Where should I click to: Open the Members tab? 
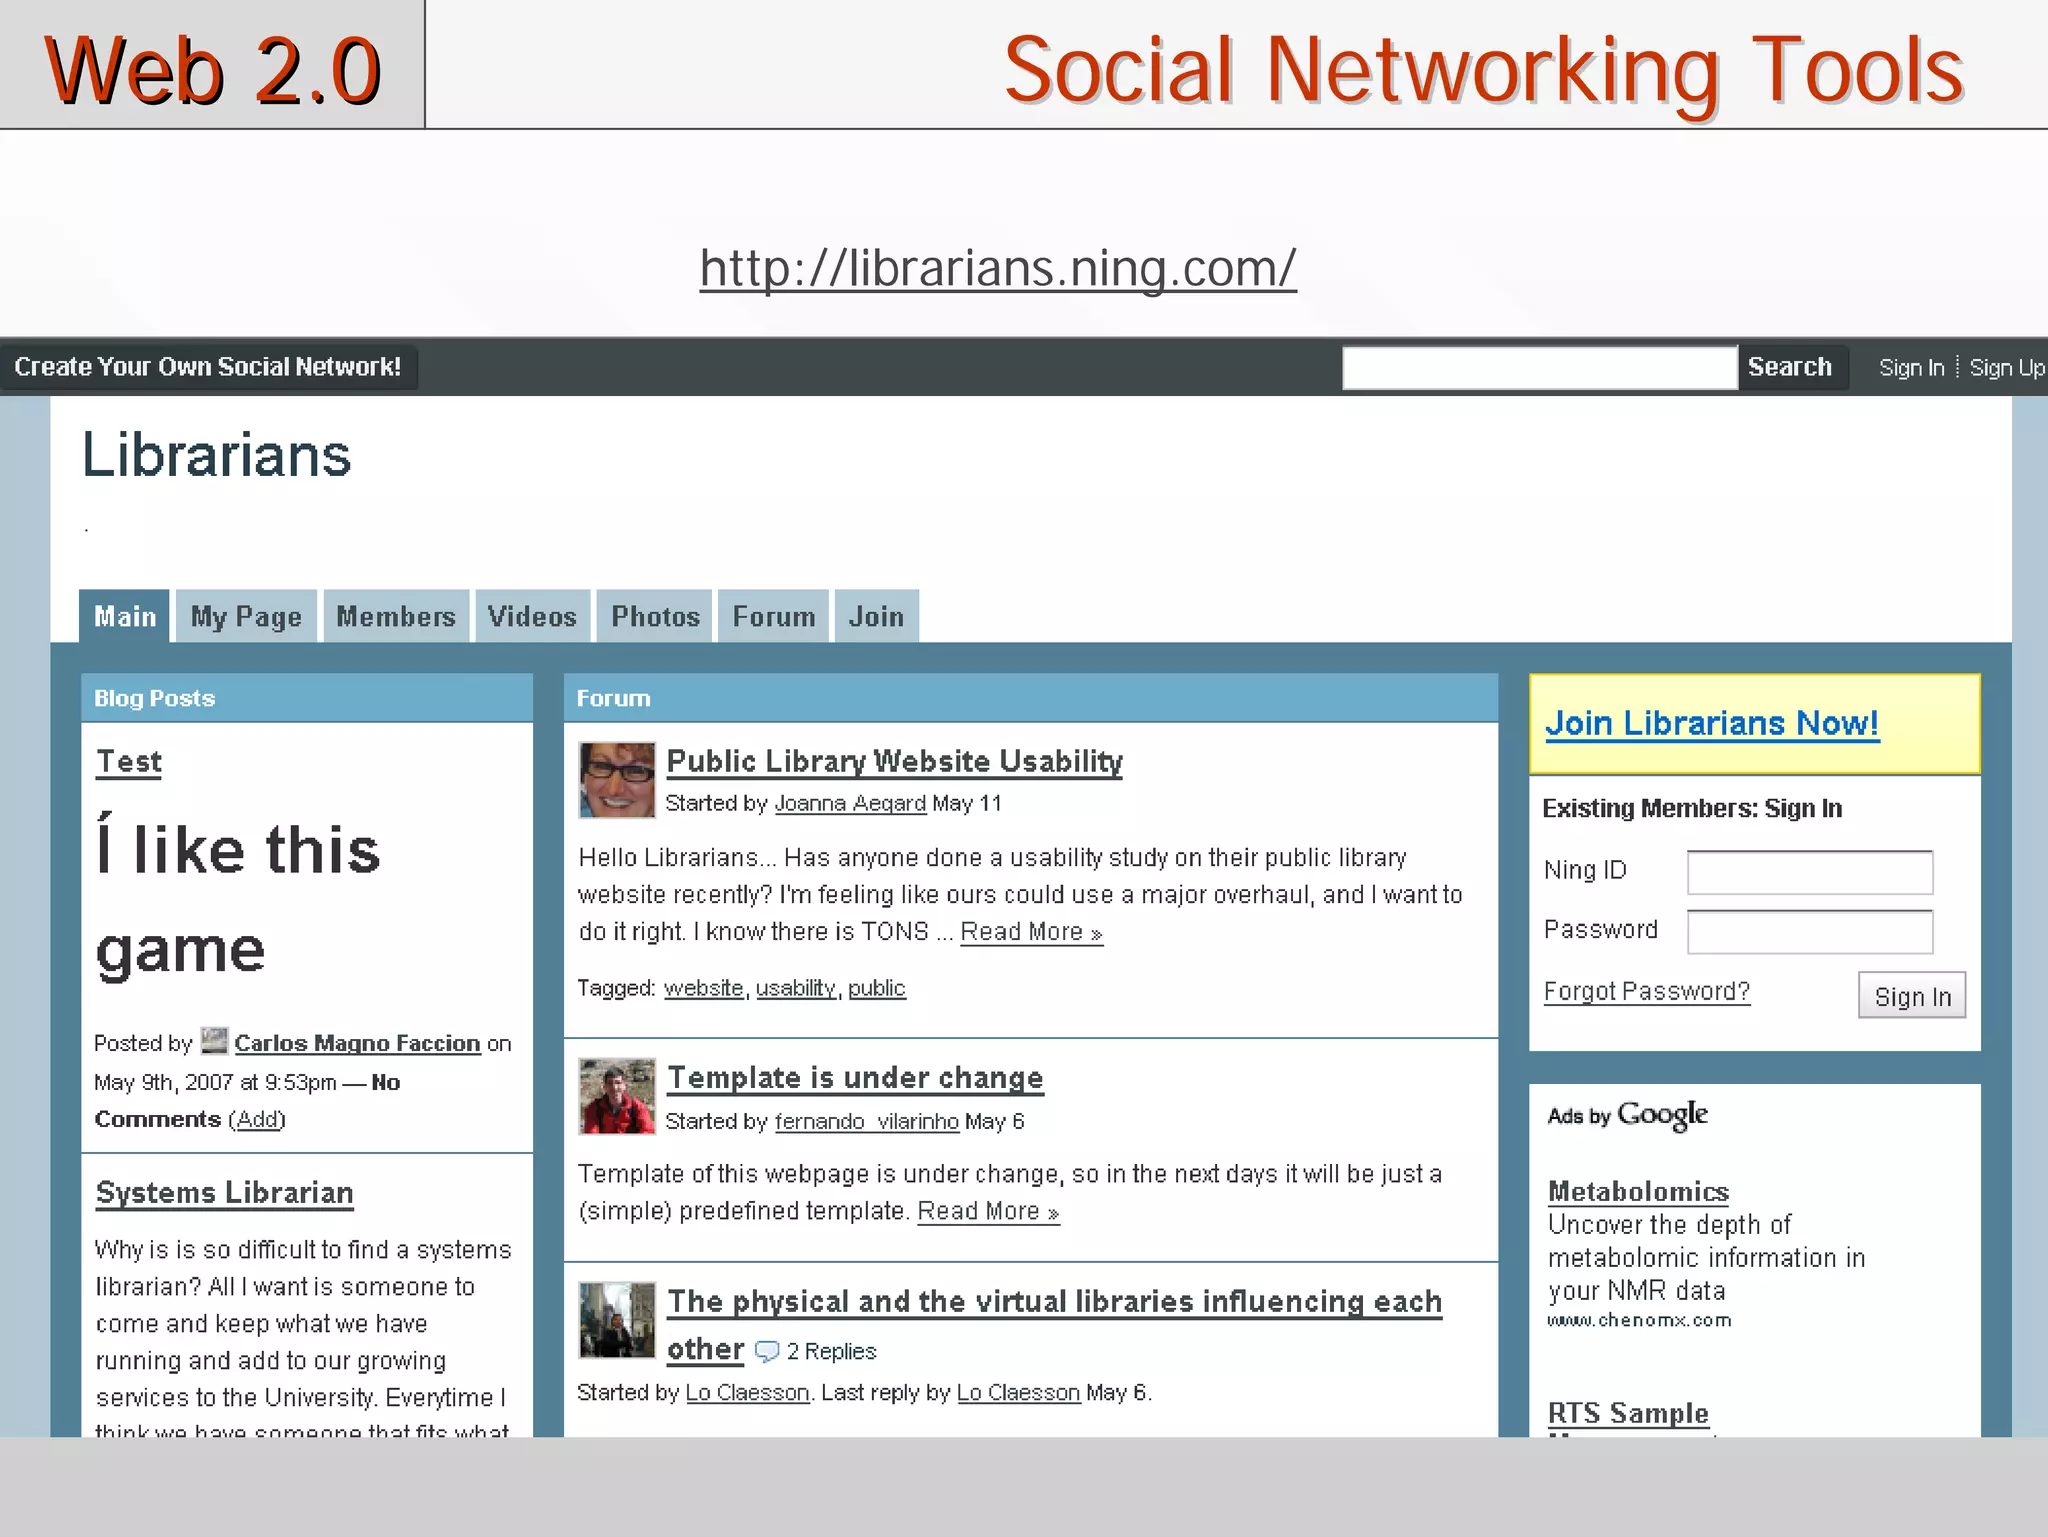tap(396, 617)
